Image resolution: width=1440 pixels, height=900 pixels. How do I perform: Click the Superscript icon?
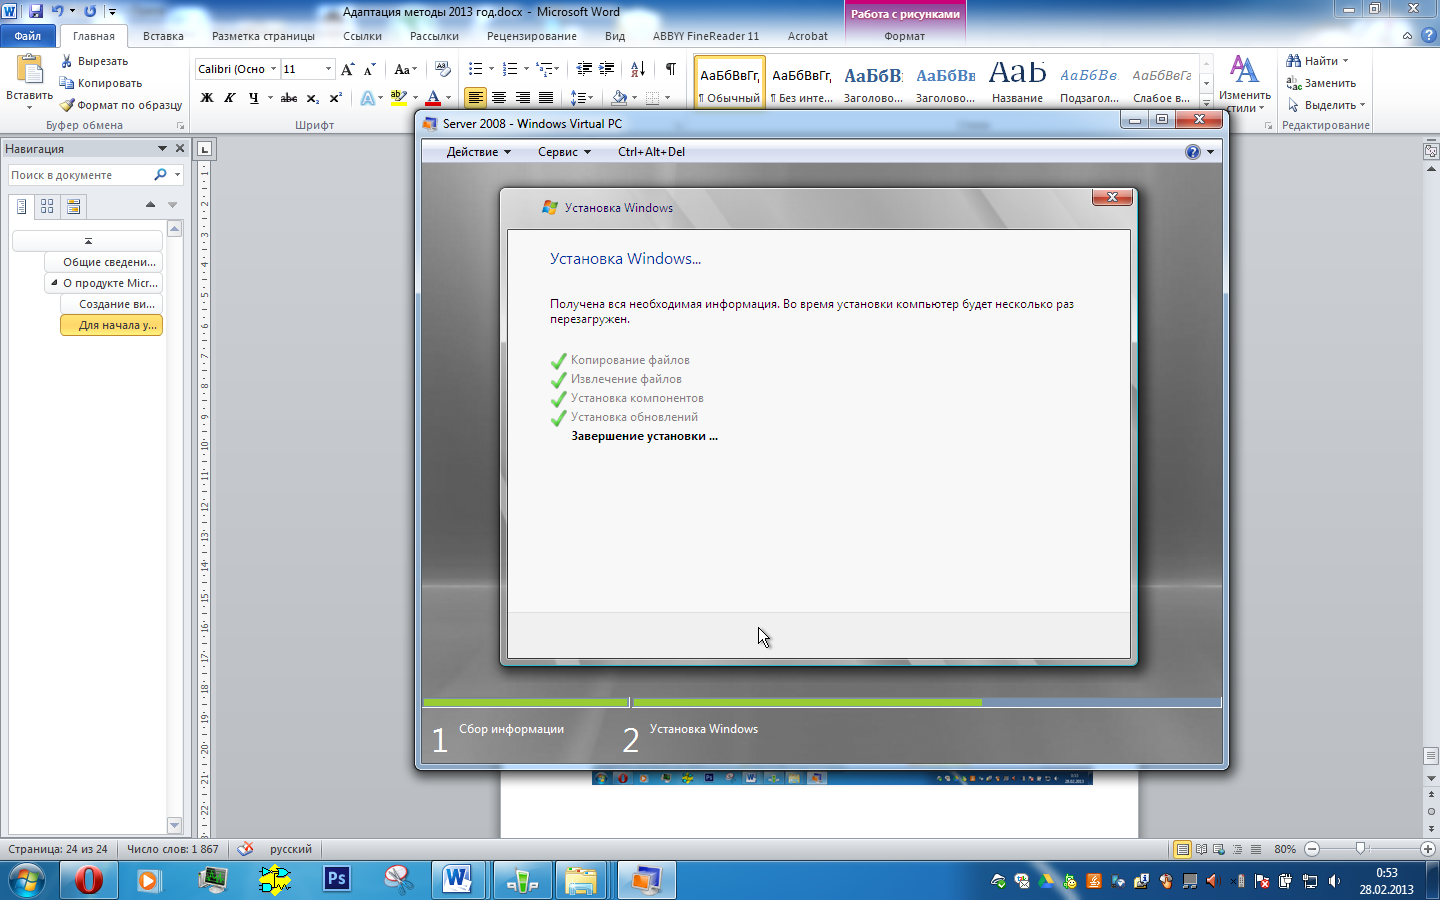(x=336, y=98)
